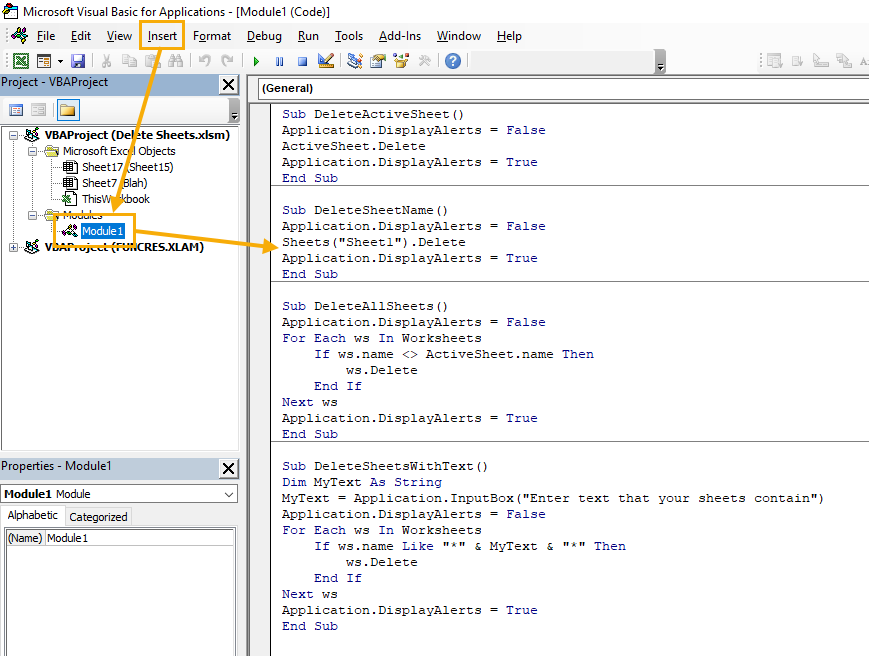Open the Properties Window icon
Image resolution: width=869 pixels, height=656 pixels.
pos(378,61)
